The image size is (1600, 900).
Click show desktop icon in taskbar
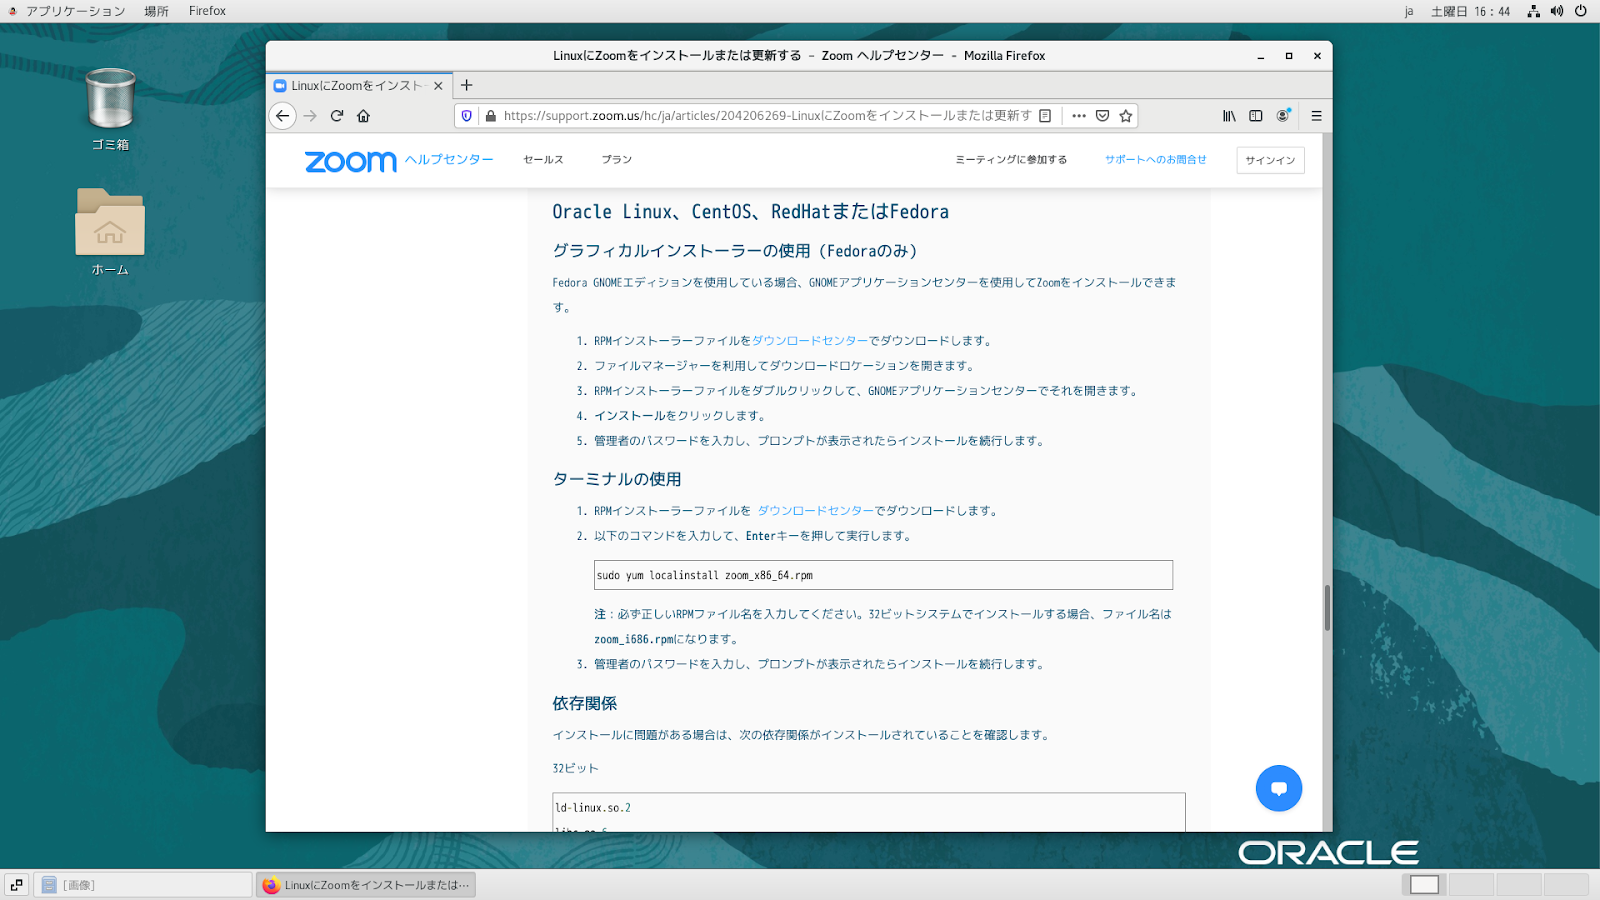pyautogui.click(x=16, y=885)
